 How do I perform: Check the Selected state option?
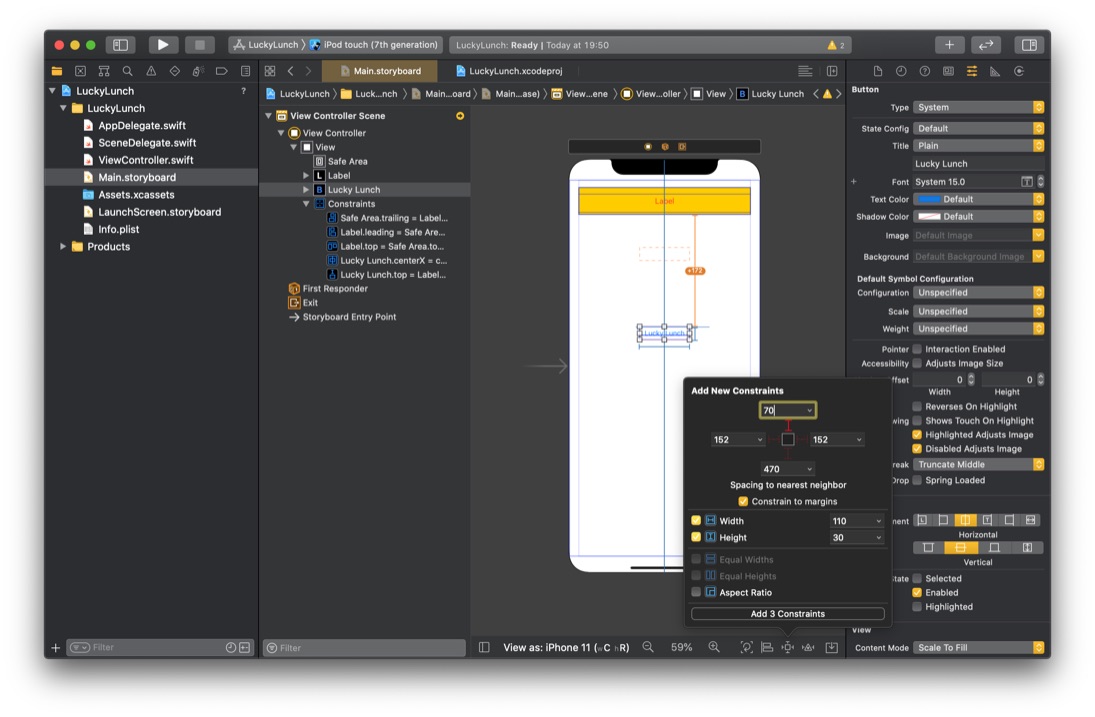[x=917, y=578]
